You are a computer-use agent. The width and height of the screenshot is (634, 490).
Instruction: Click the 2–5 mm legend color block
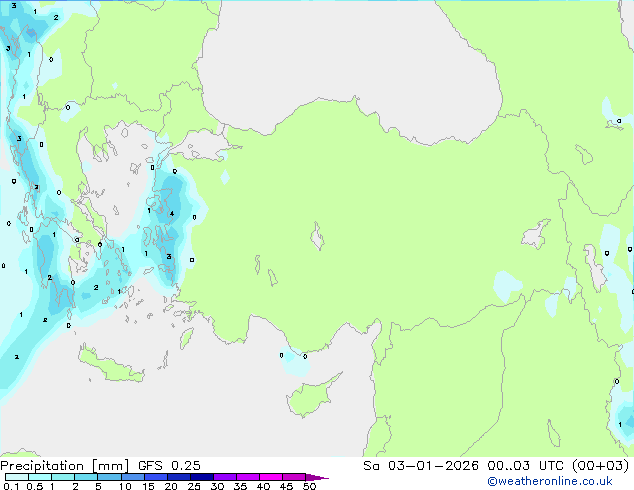tap(86, 477)
